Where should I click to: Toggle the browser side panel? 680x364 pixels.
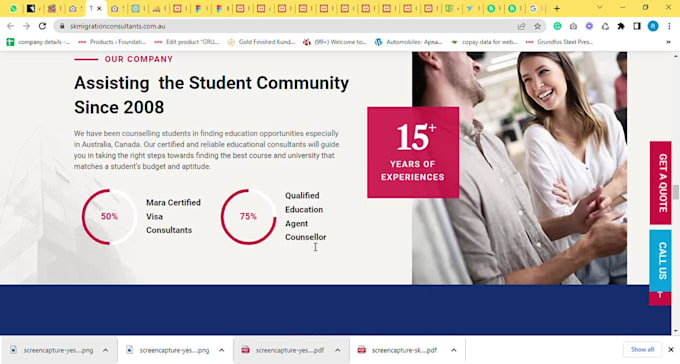637,26
